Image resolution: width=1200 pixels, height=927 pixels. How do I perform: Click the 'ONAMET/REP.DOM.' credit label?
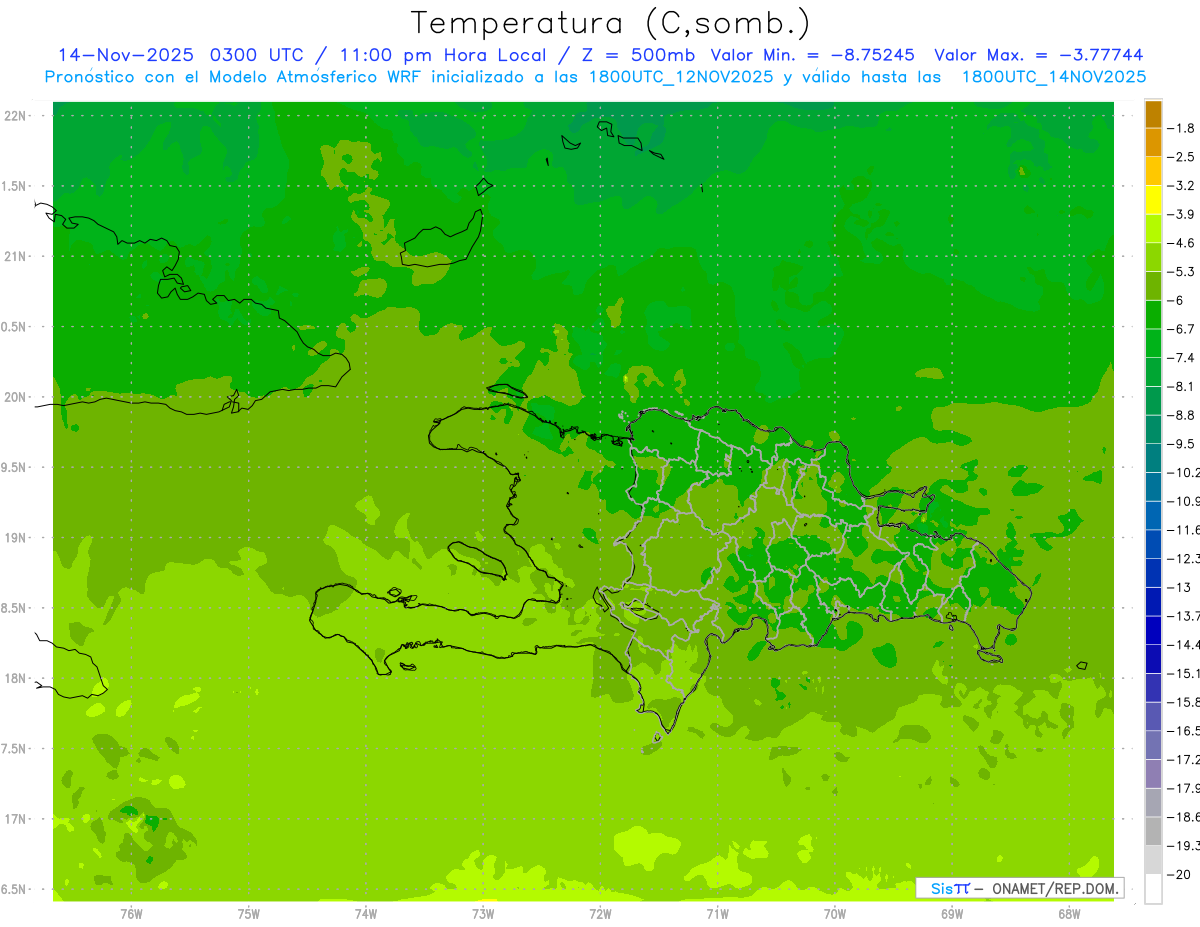pyautogui.click(x=1054, y=888)
